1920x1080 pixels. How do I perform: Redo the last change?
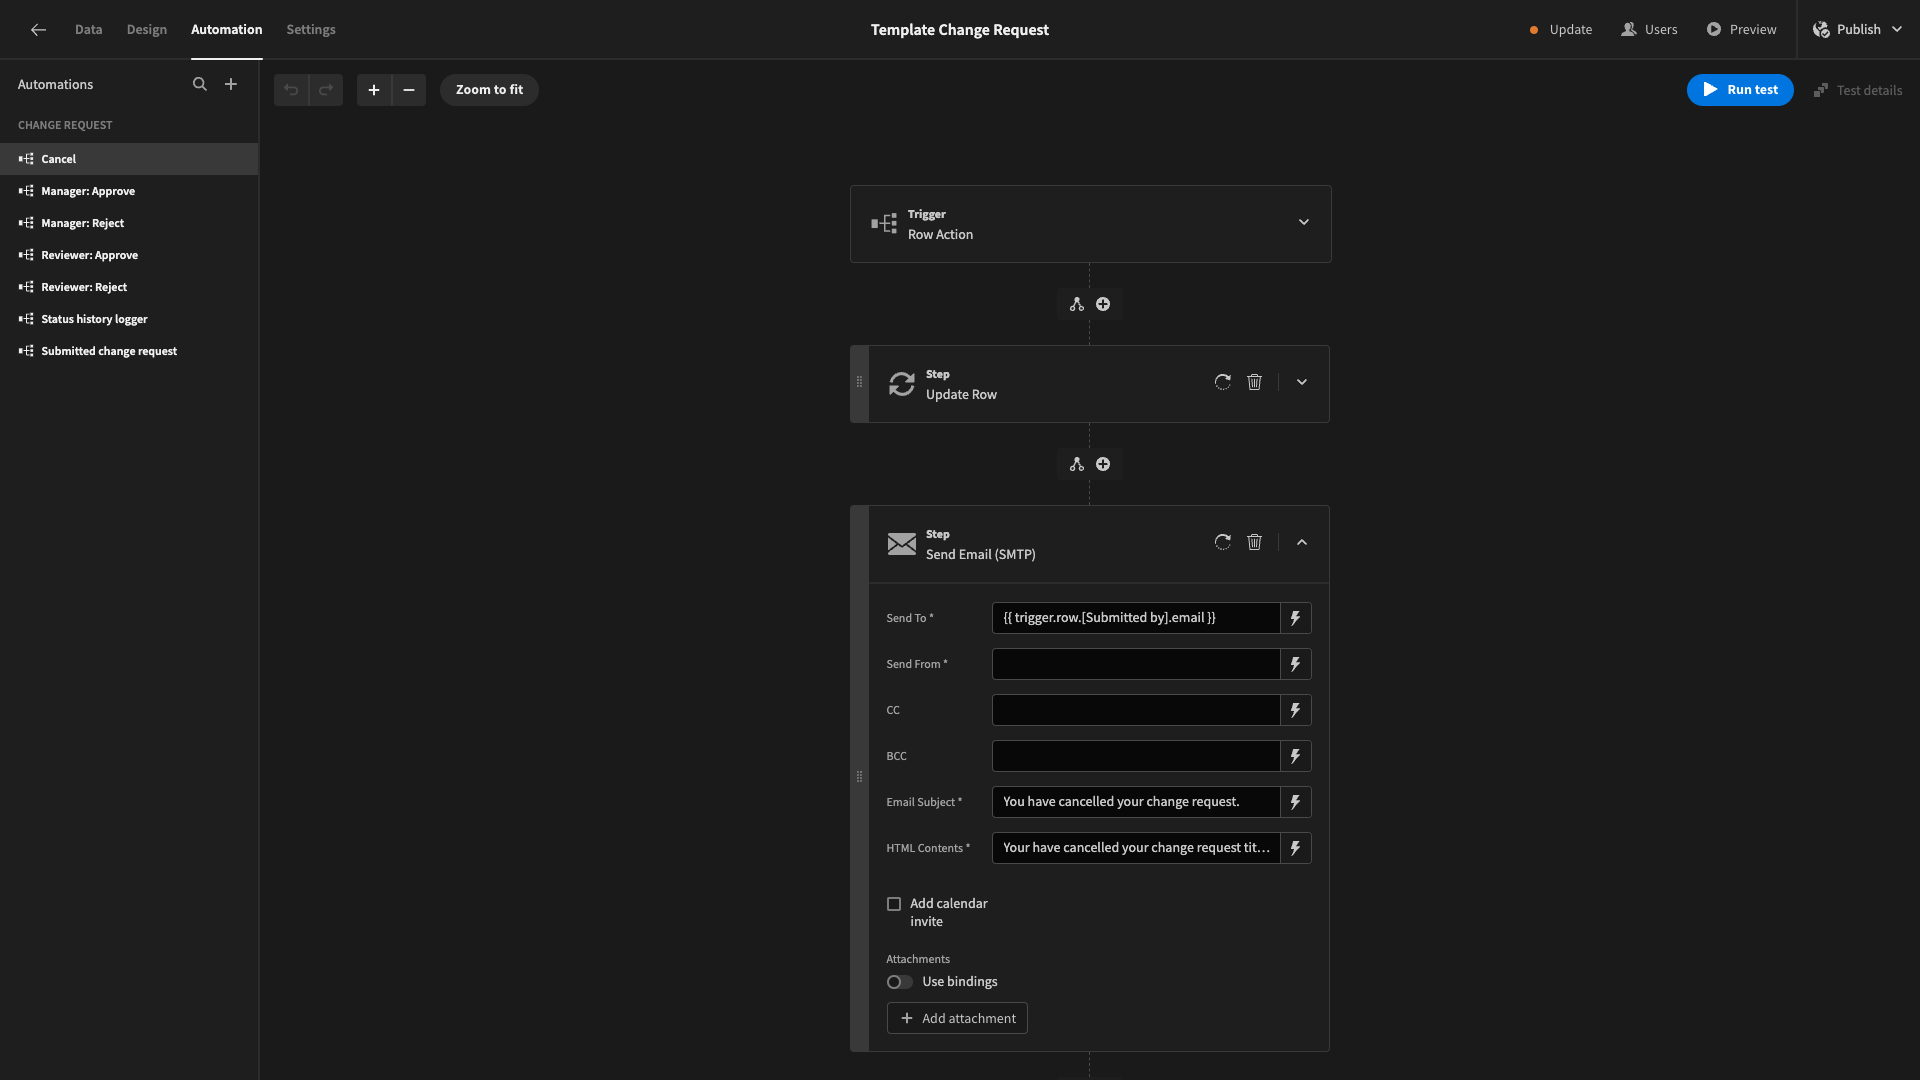(x=326, y=90)
